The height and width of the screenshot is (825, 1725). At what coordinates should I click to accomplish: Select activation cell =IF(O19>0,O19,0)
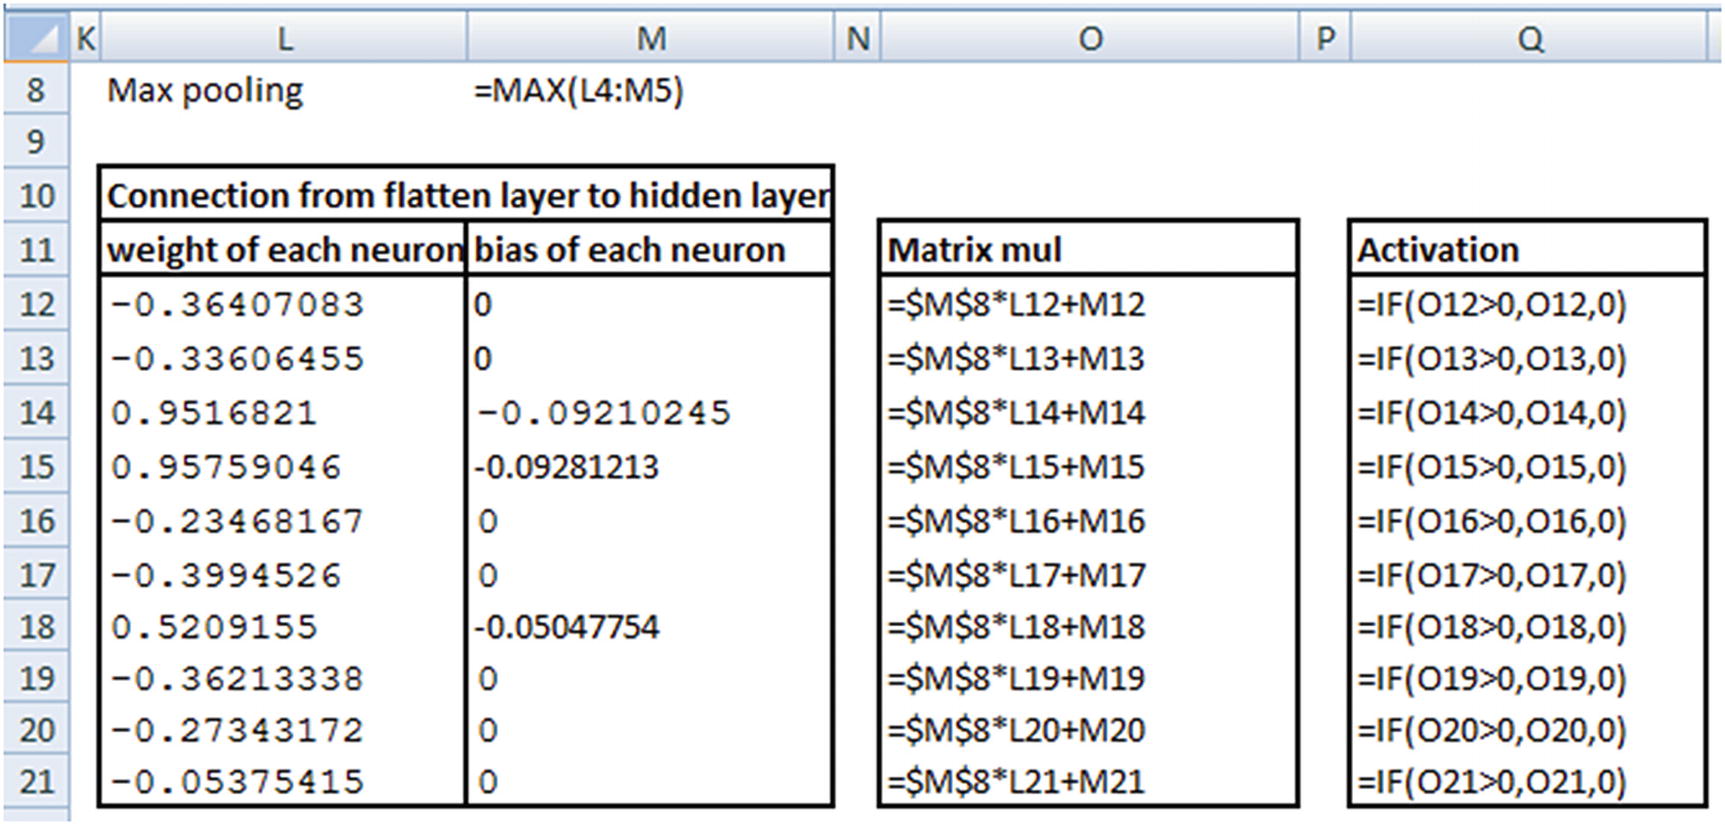coord(1528,678)
